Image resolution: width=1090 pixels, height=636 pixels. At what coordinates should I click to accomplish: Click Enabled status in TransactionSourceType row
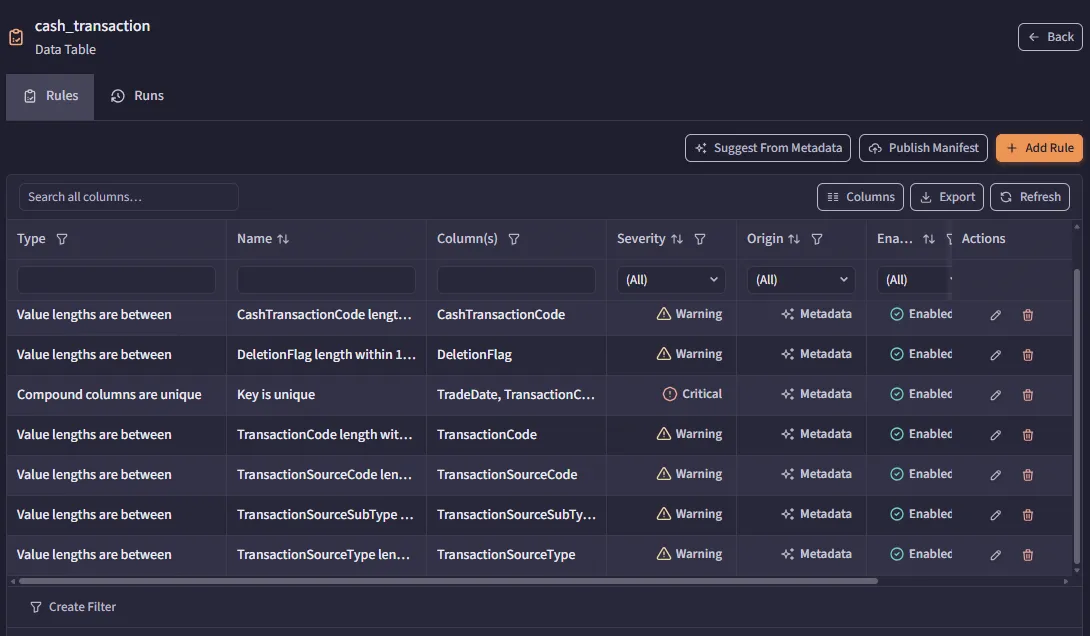921,554
